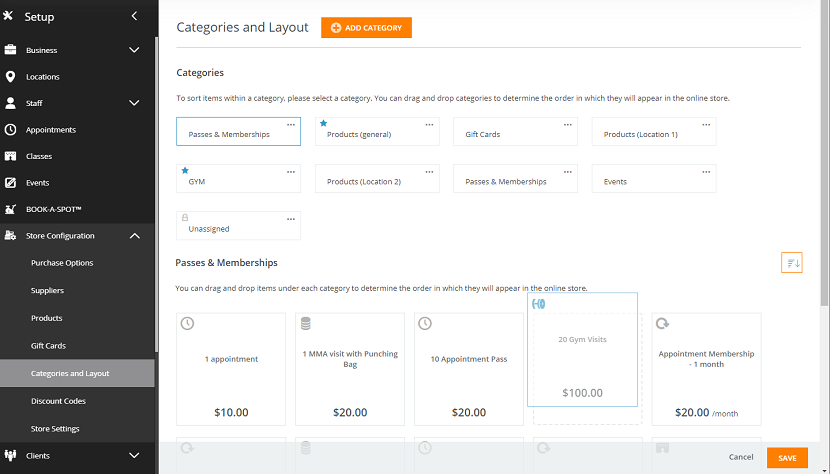This screenshot has width=830, height=474.
Task: Expand the Business menu chevron
Action: pyautogui.click(x=134, y=50)
